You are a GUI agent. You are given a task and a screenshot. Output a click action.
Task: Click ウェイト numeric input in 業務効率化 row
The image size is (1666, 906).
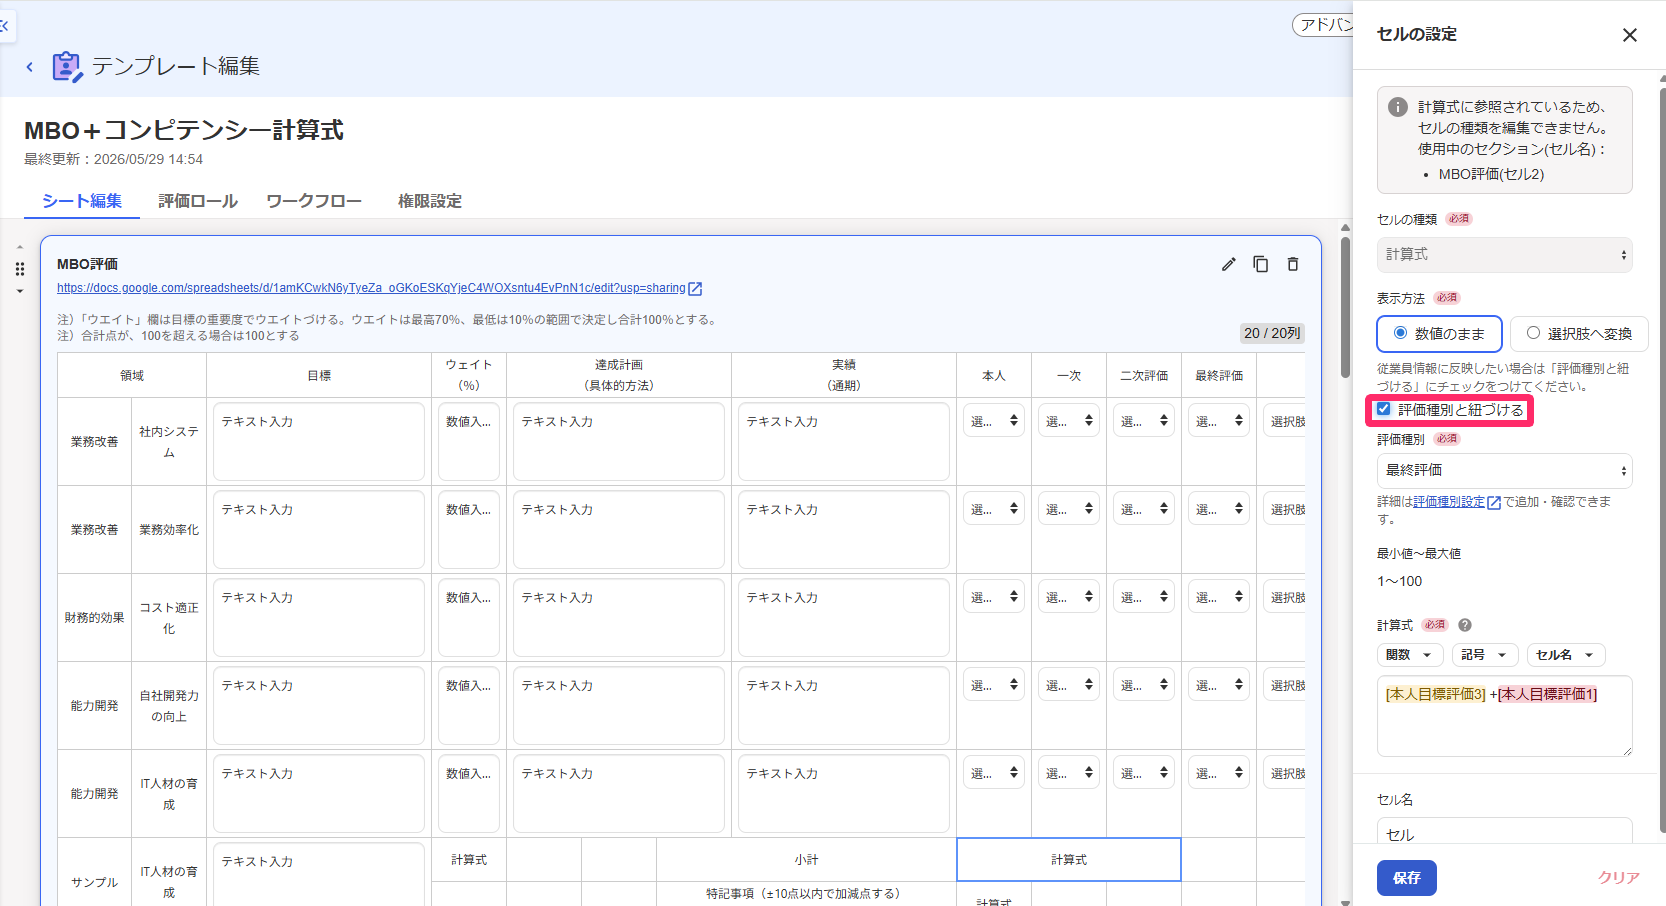click(x=469, y=530)
